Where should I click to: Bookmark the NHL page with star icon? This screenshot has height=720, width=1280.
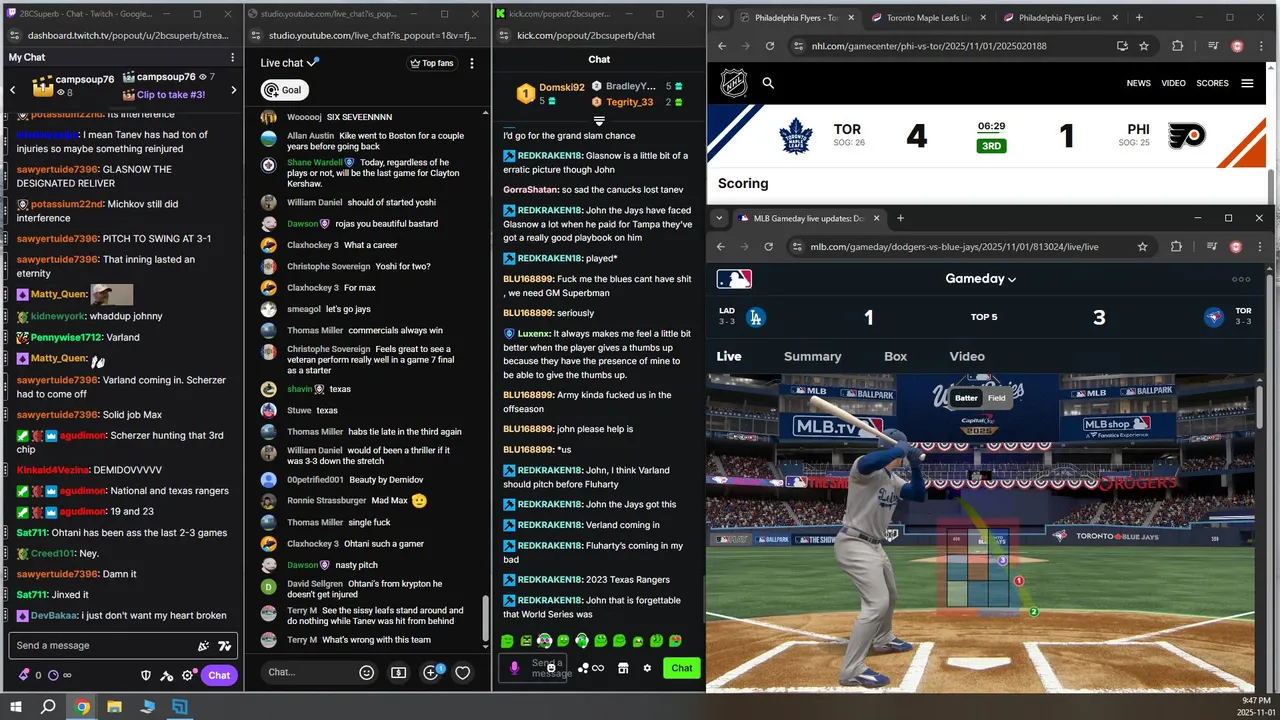click(1144, 46)
